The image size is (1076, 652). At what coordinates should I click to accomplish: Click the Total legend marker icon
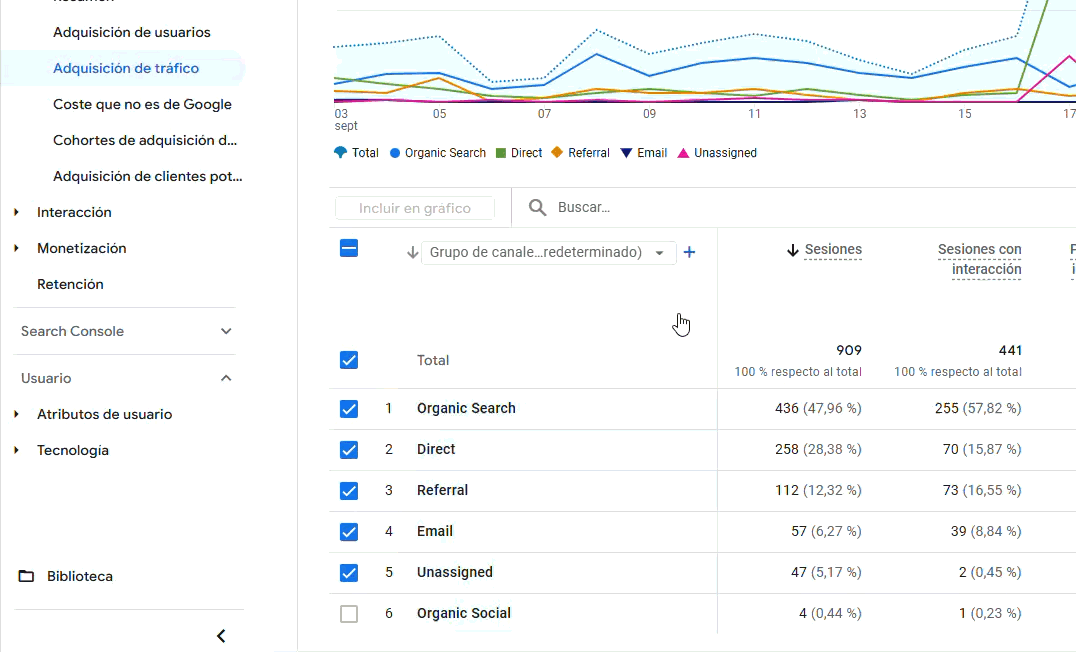[x=340, y=153]
